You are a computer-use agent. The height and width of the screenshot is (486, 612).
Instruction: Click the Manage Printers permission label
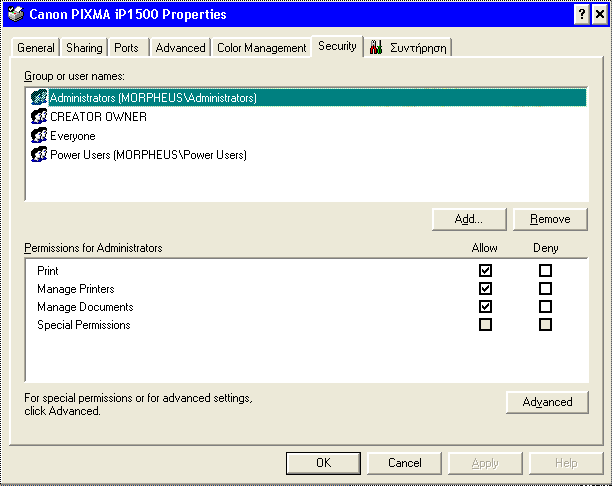(x=76, y=289)
